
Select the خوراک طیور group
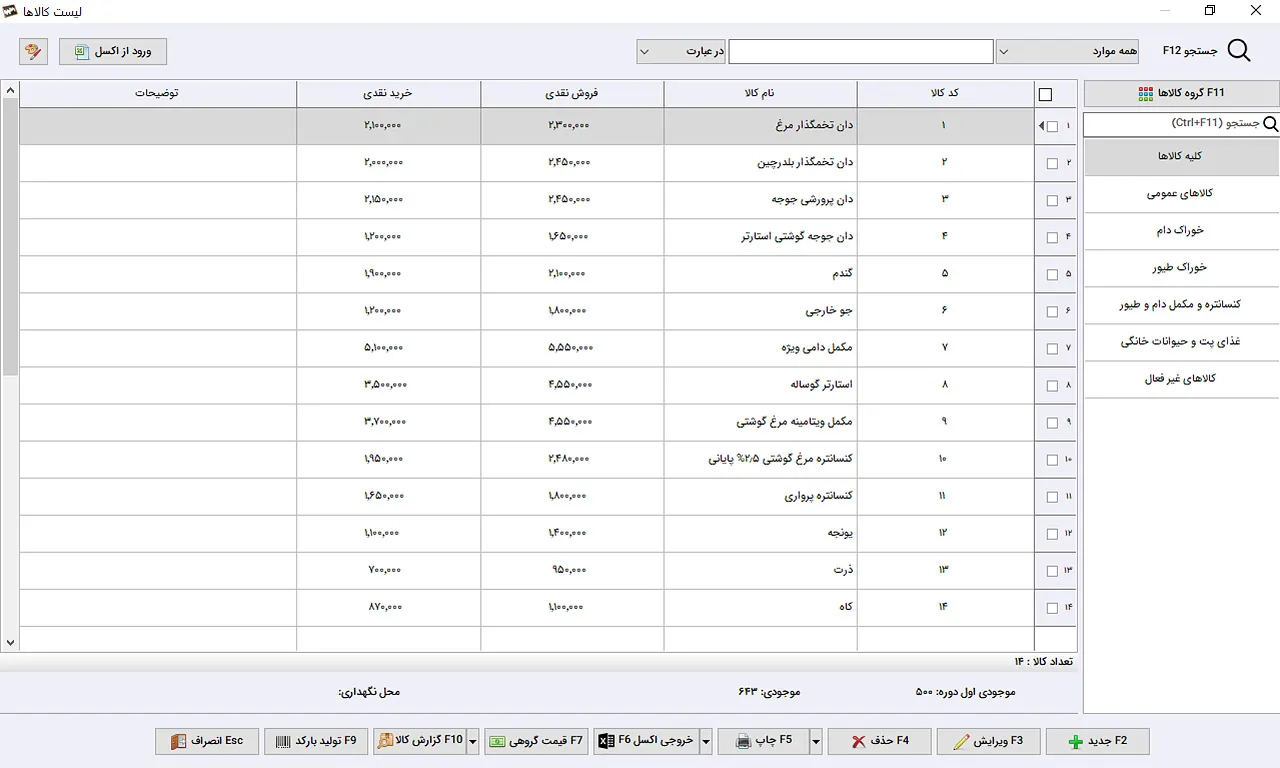[x=1181, y=268]
